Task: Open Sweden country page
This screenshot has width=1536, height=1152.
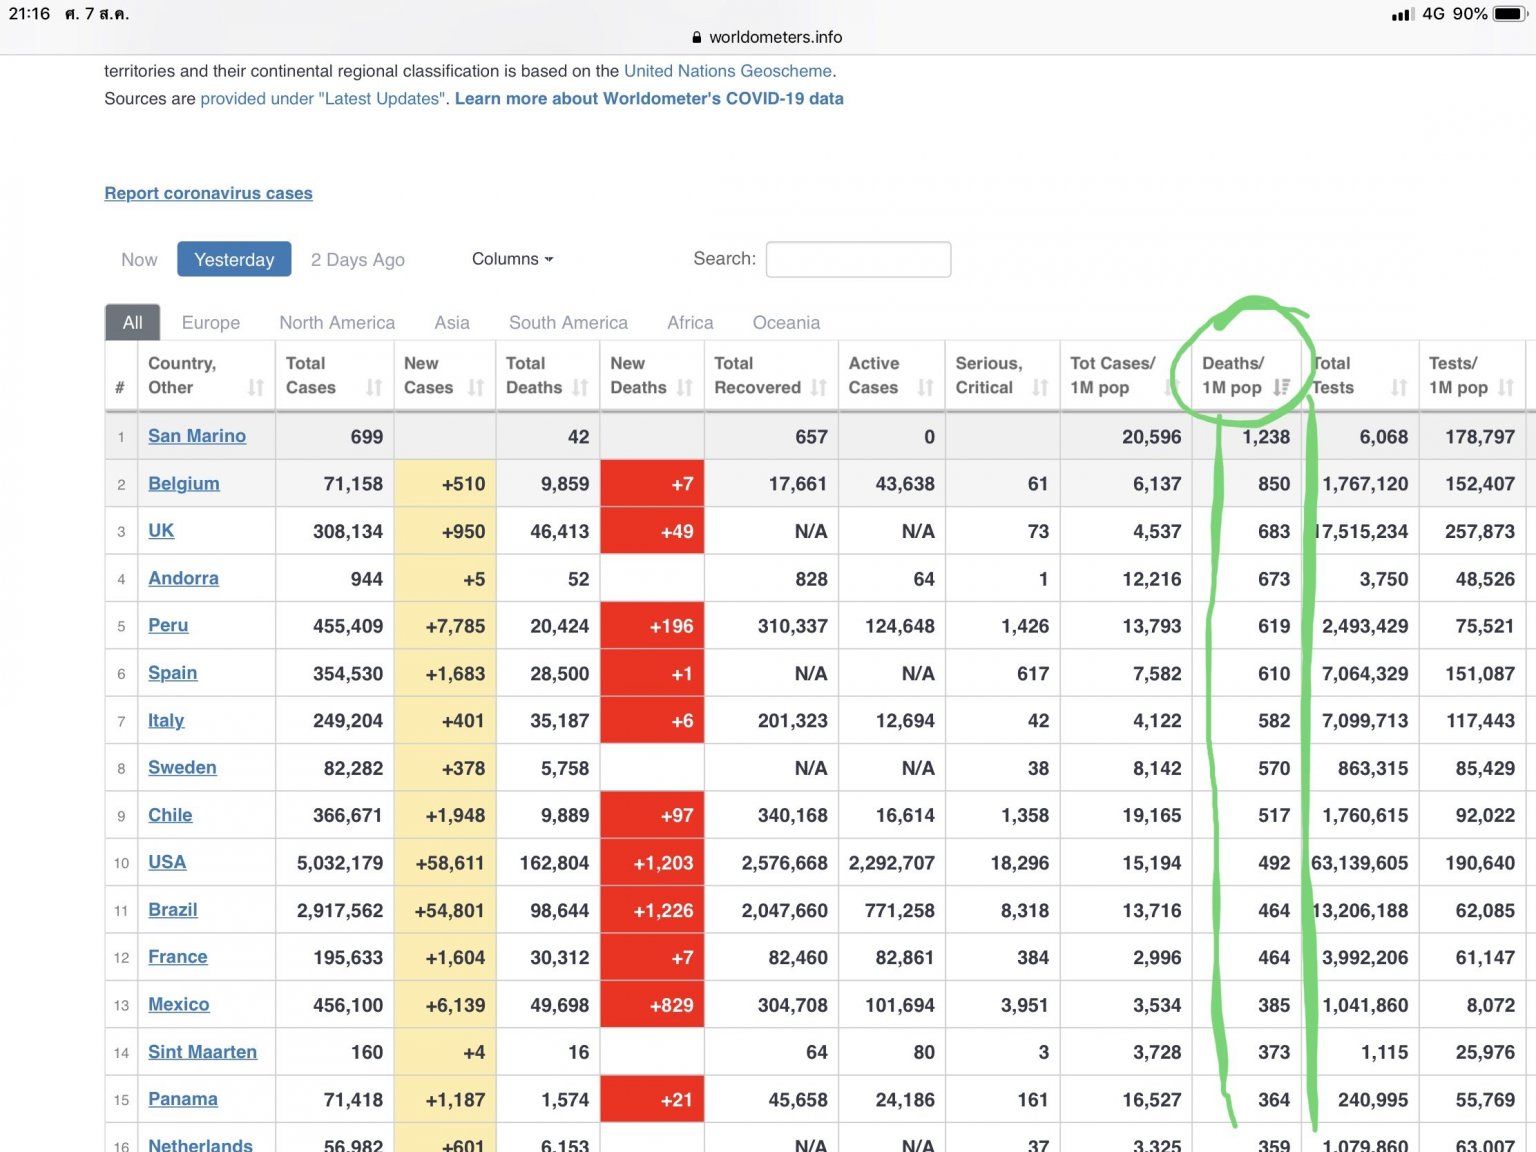Action: click(x=182, y=767)
